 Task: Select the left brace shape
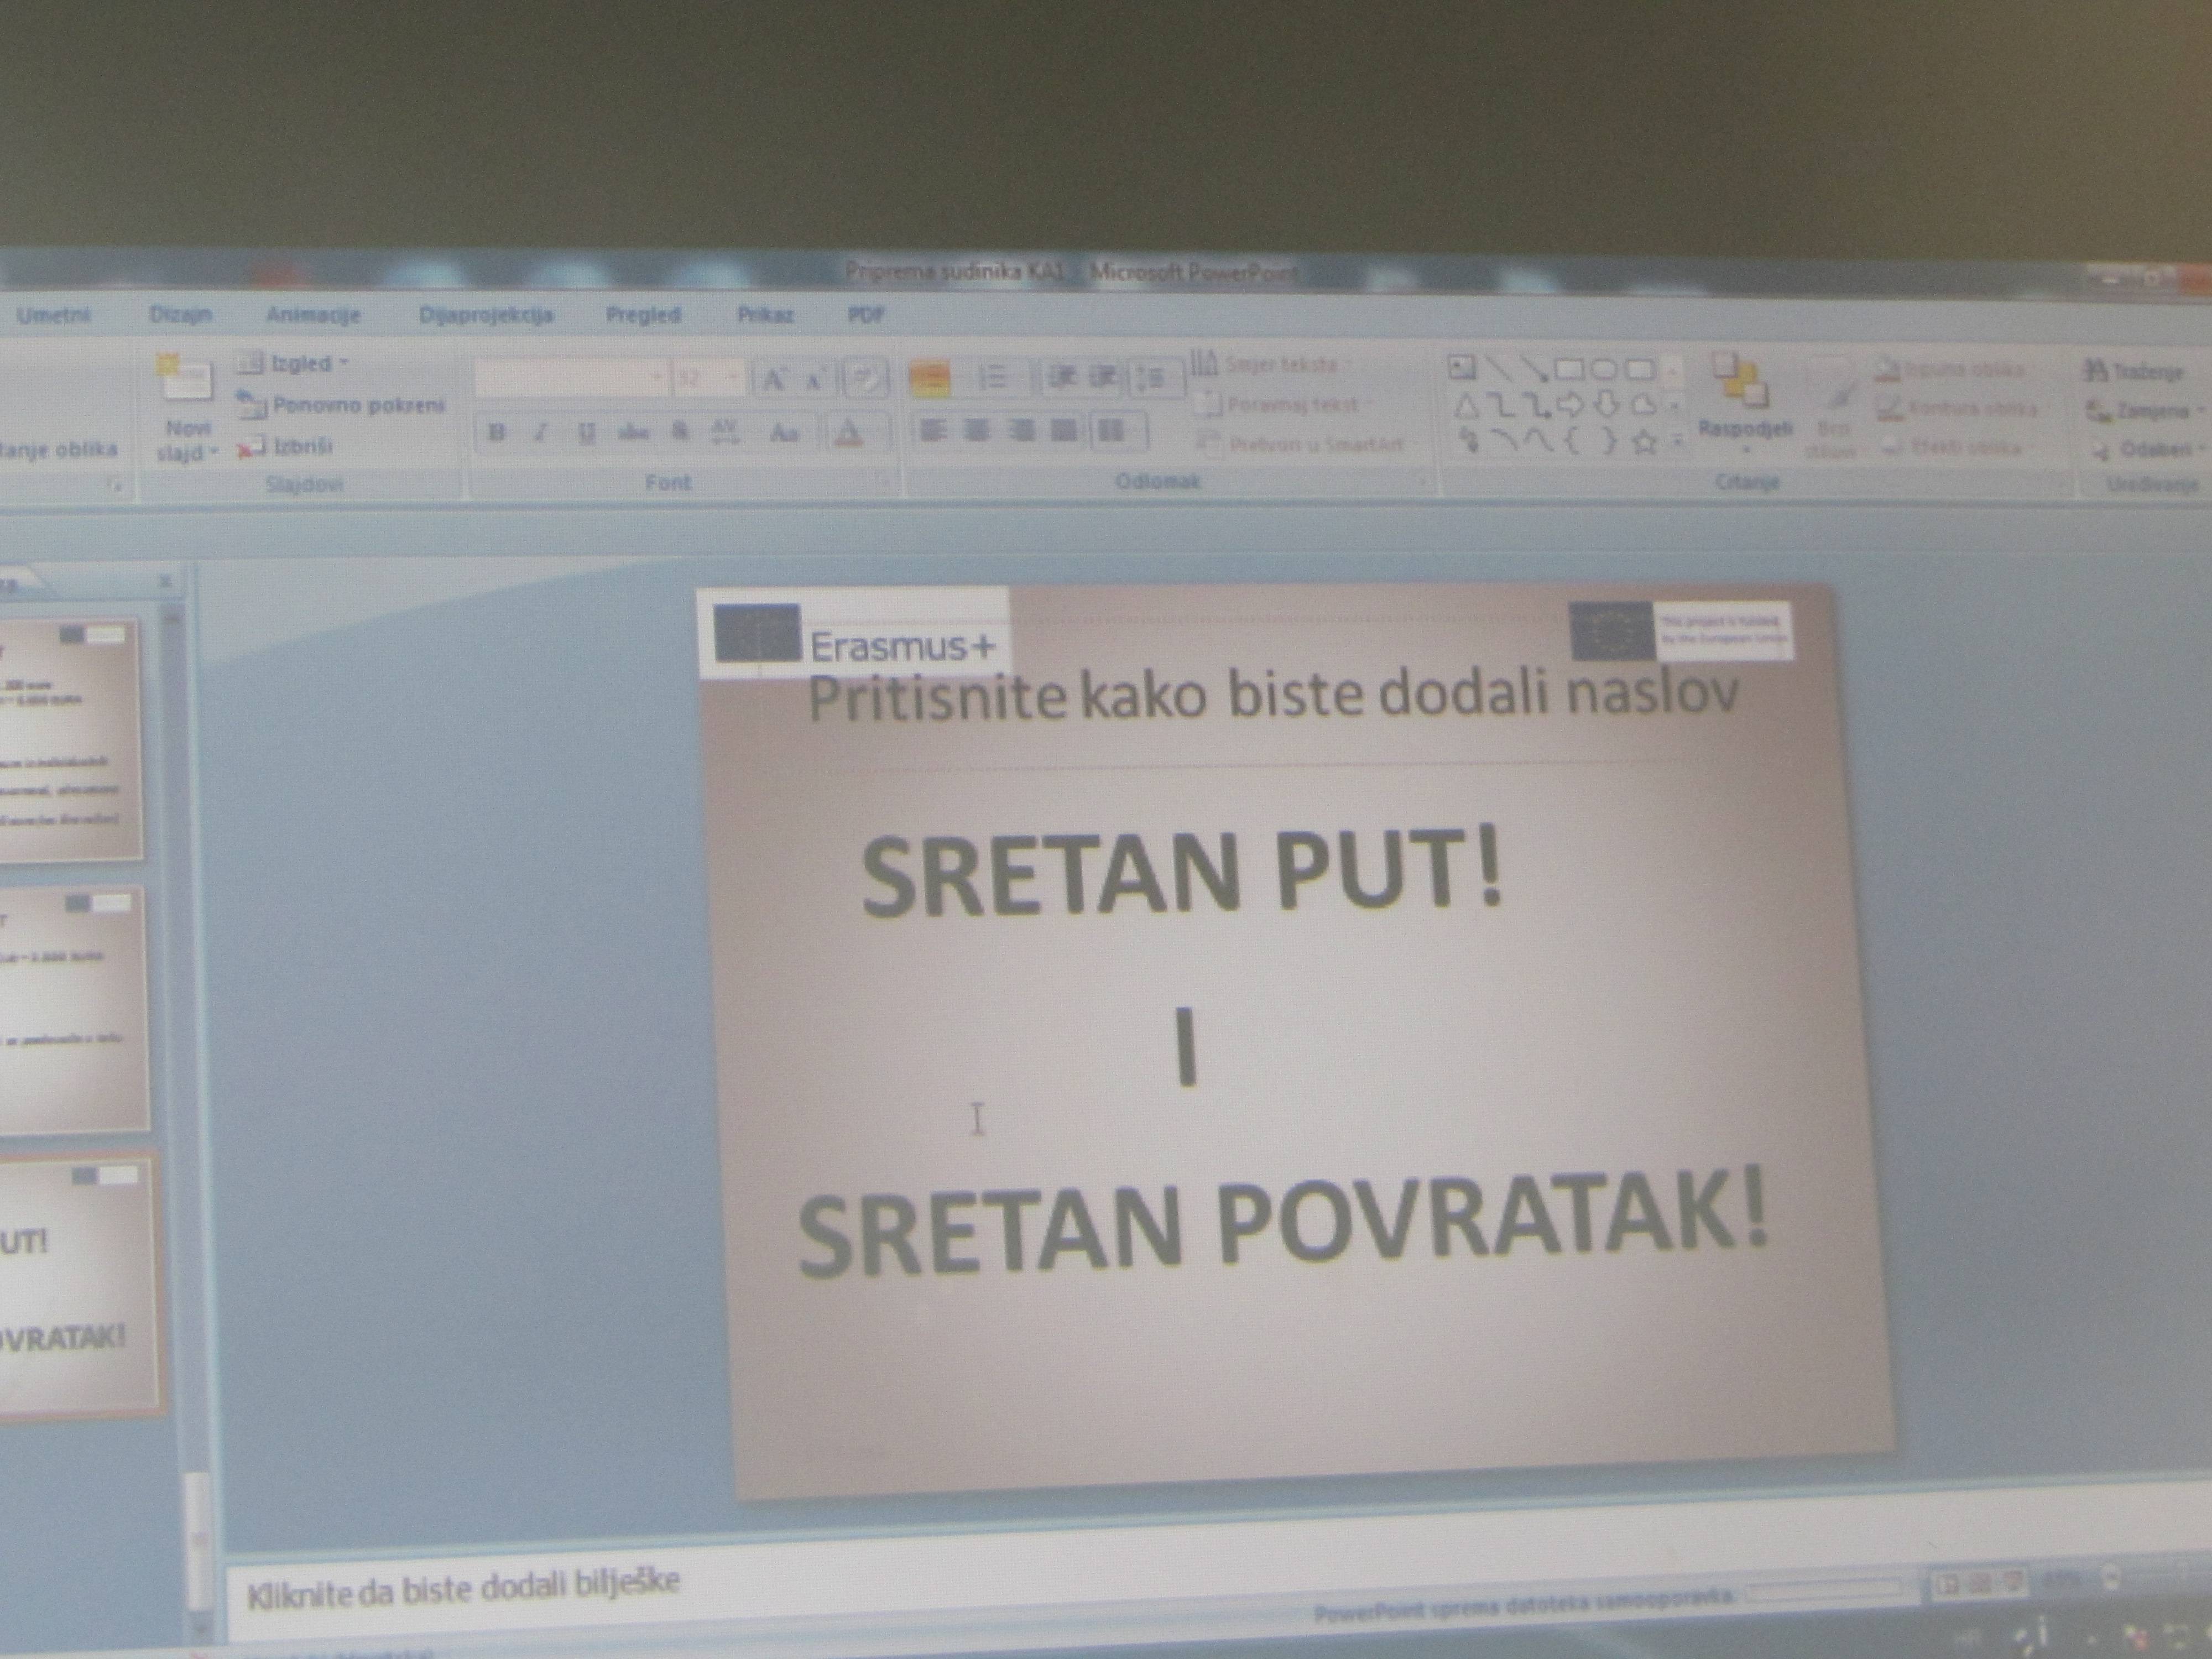[x=1572, y=442]
